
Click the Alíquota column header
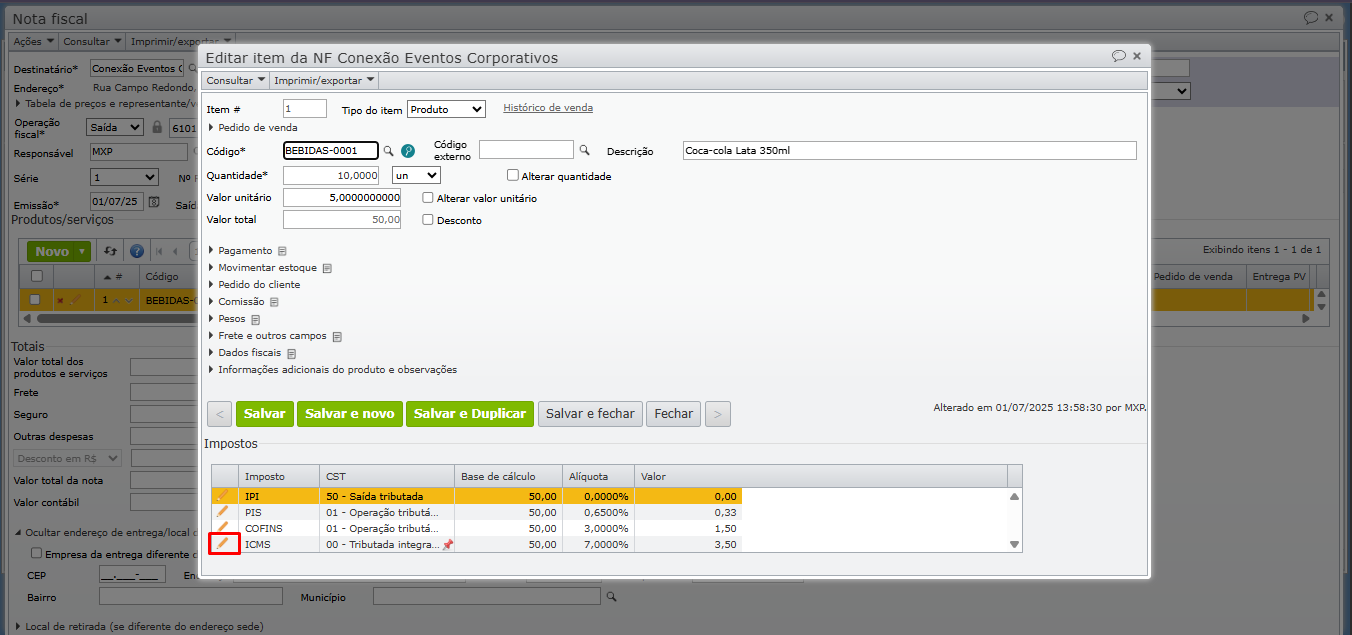click(x=598, y=476)
